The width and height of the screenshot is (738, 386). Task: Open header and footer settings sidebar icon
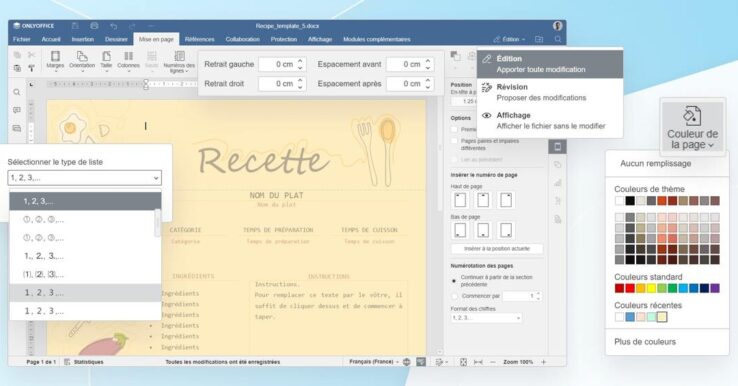pos(558,146)
